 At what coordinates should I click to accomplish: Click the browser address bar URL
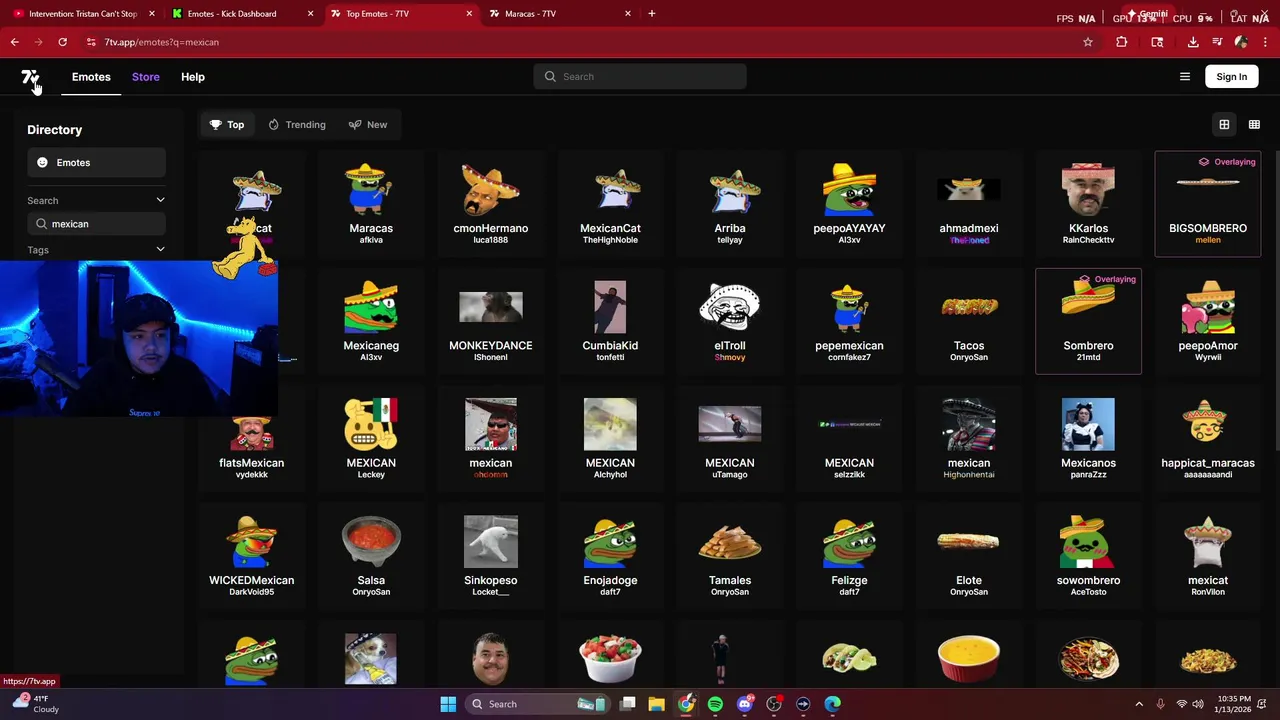coord(161,42)
